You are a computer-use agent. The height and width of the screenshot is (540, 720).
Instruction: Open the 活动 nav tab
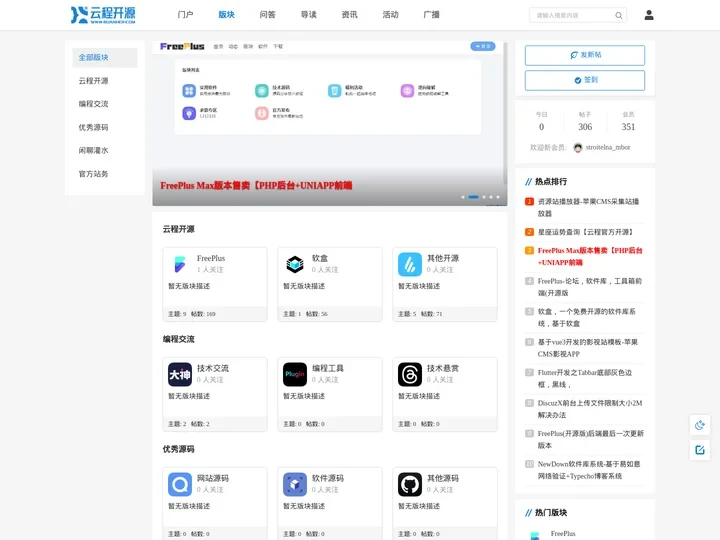[390, 15]
